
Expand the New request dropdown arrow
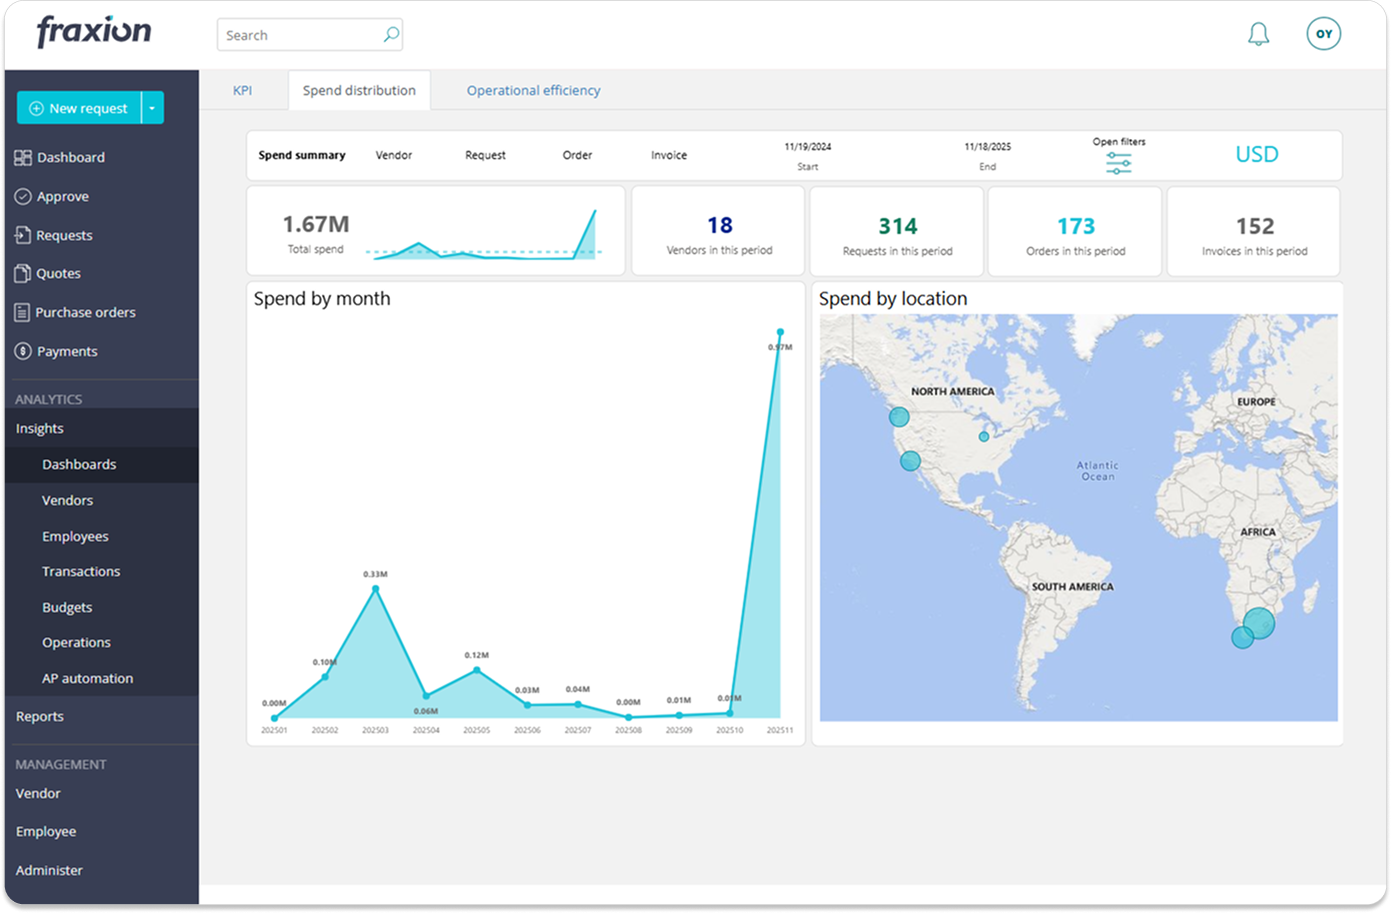tap(152, 108)
